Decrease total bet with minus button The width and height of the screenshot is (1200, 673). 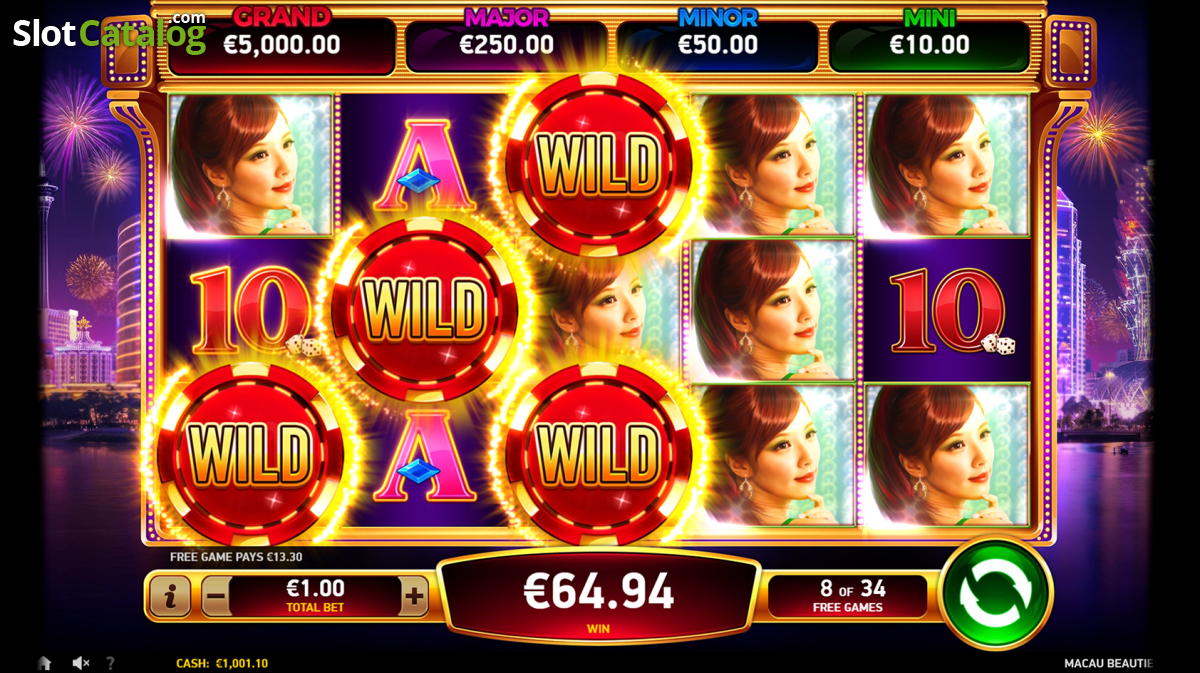pos(216,598)
